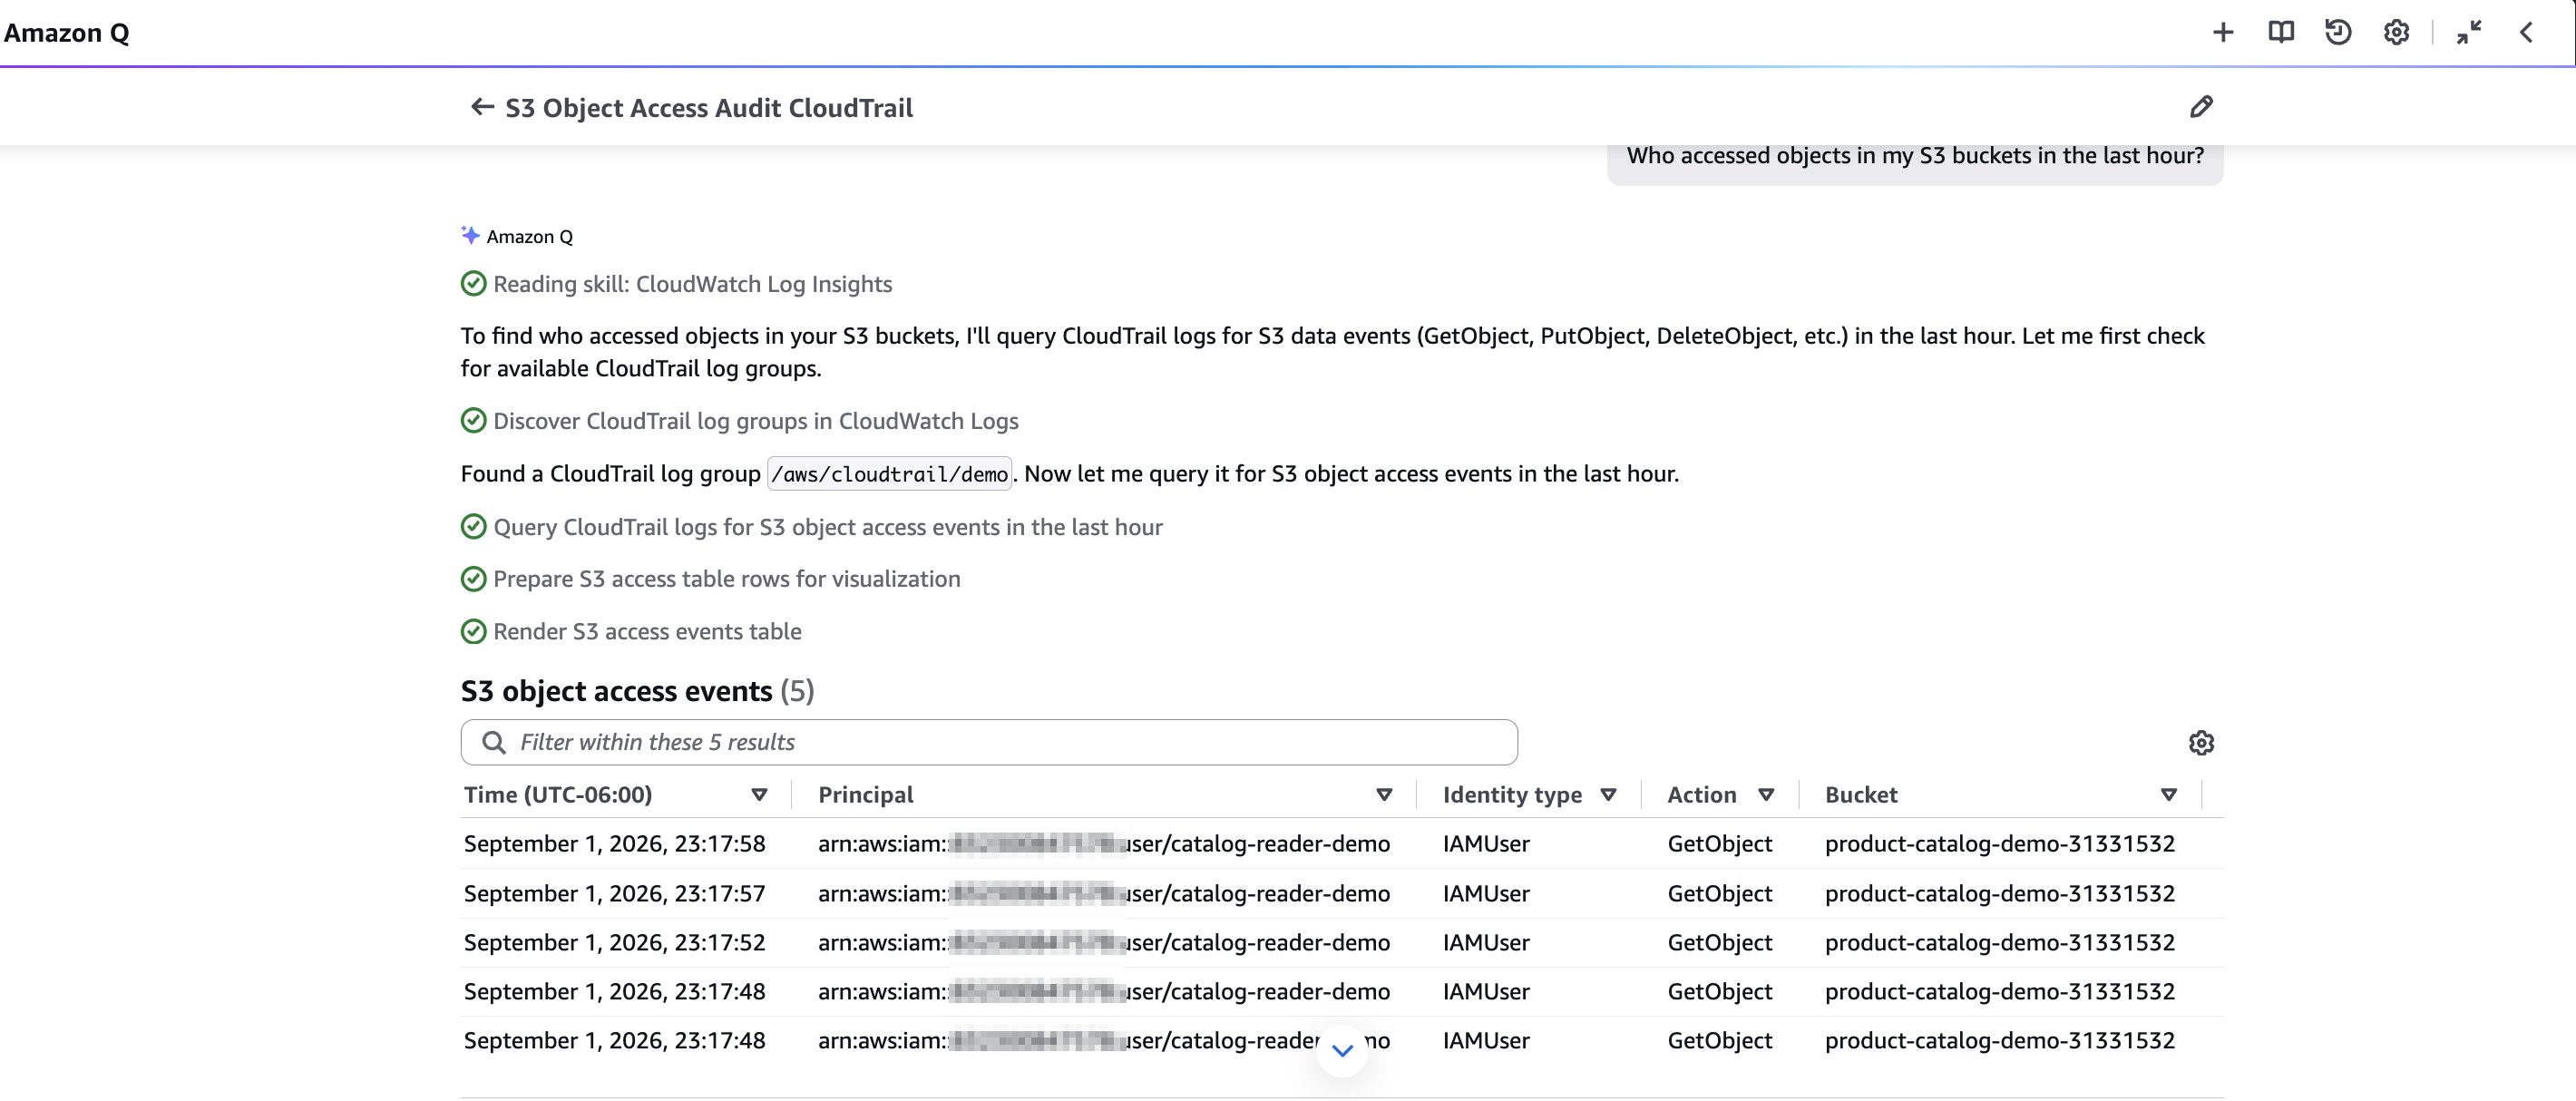Expand Discover CloudTrail log groups step
The width and height of the screenshot is (2576, 1101).
(739, 421)
